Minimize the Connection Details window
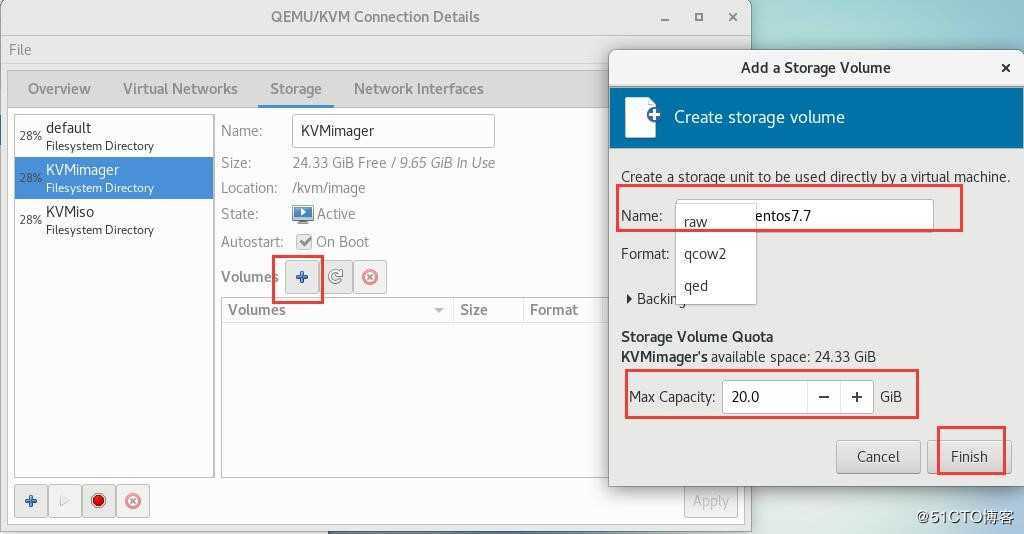1024x534 pixels. pyautogui.click(x=665, y=18)
